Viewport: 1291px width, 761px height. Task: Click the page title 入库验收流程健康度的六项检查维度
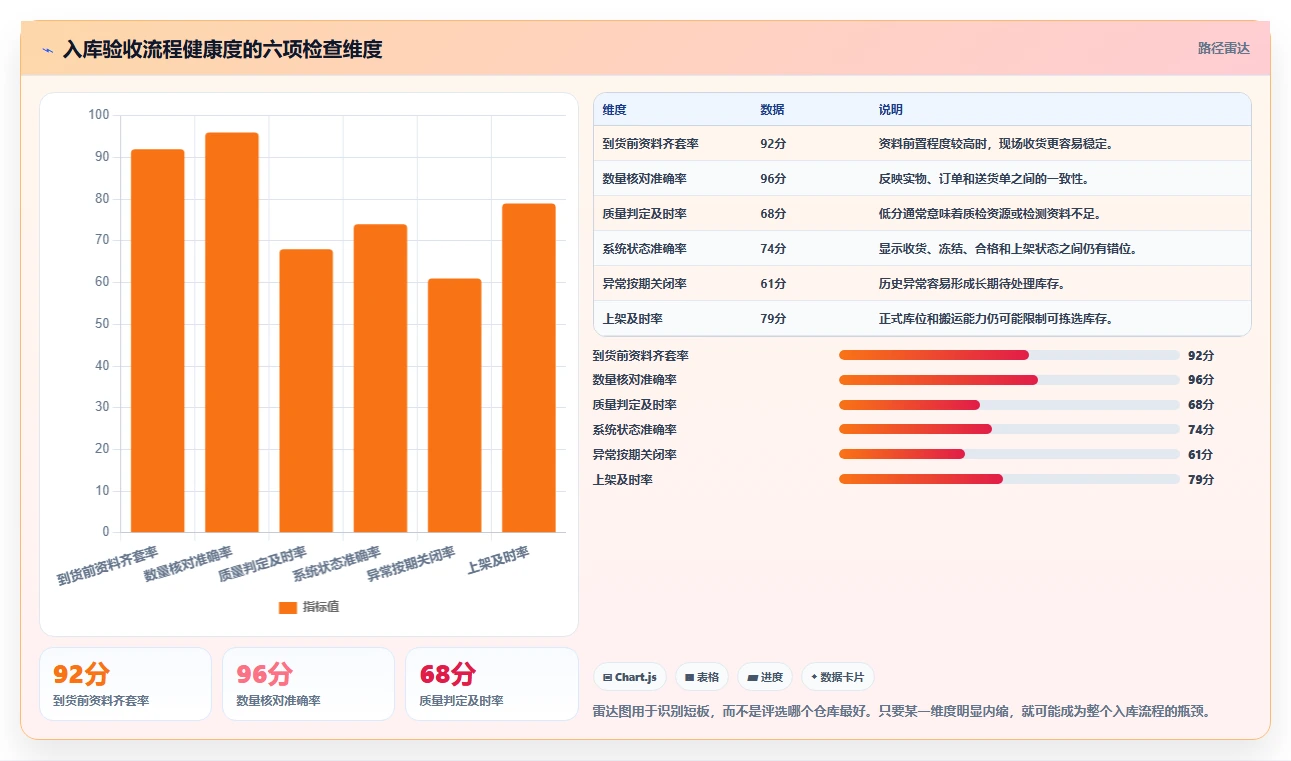[x=222, y=49]
